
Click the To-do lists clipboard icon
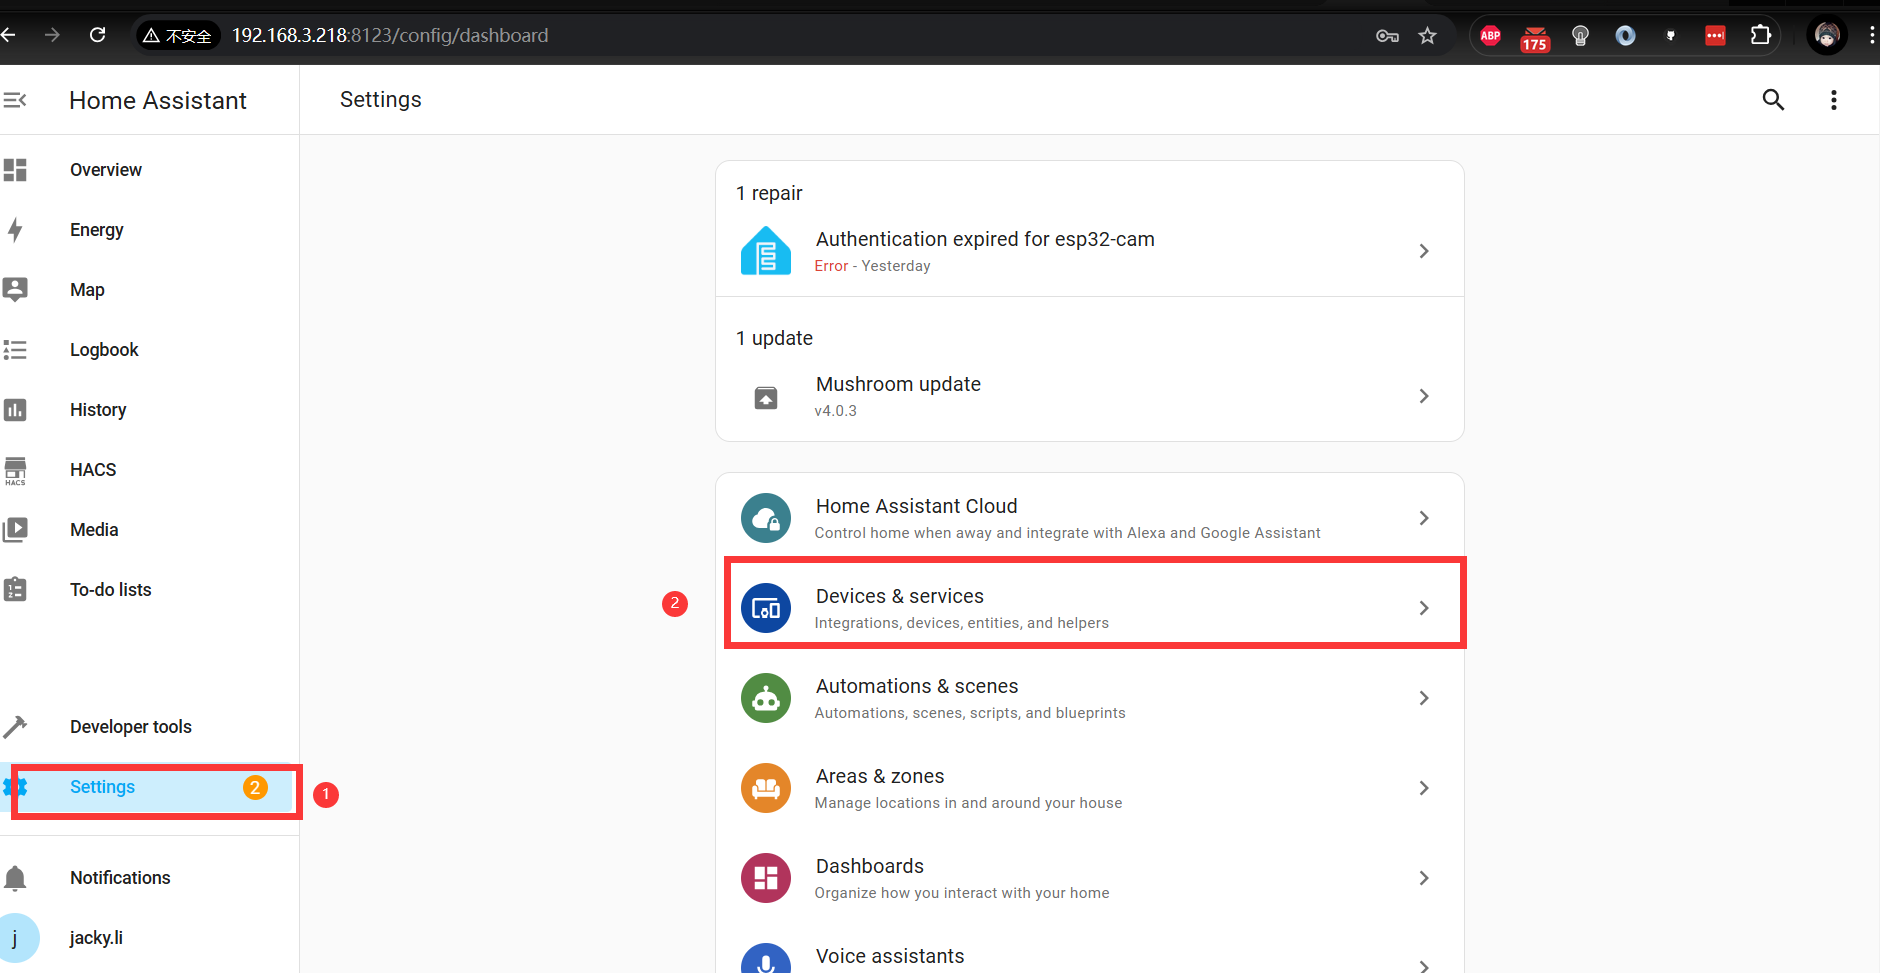(15, 589)
